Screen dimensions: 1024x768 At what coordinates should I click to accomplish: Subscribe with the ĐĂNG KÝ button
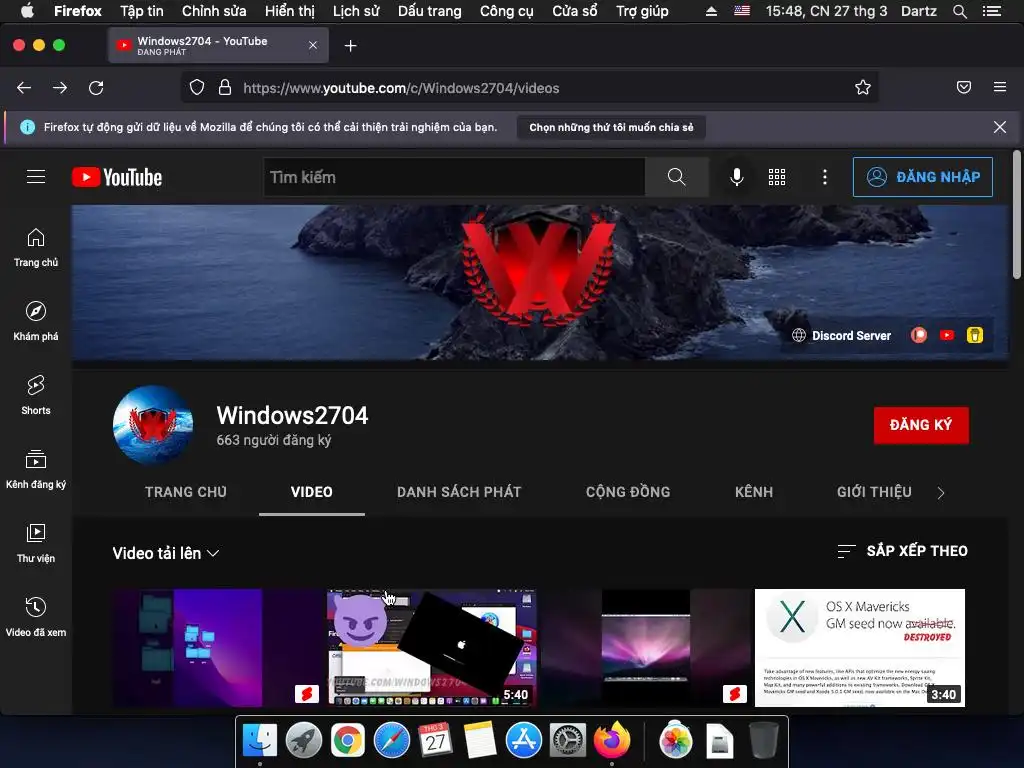click(921, 425)
